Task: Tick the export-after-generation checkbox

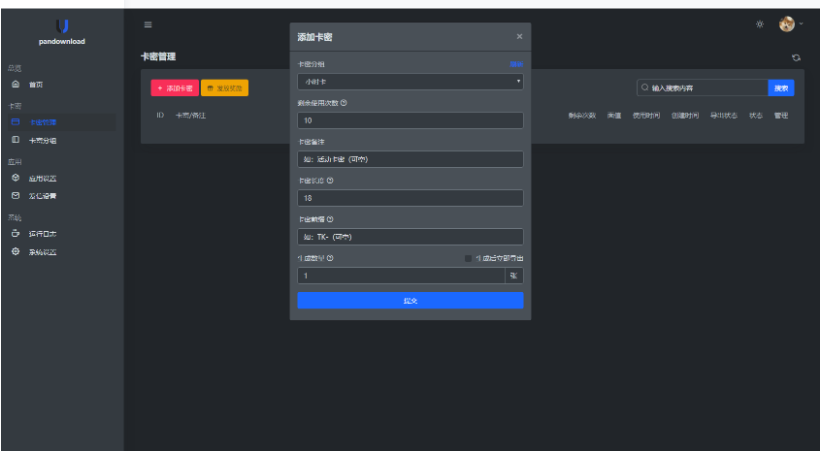Action: point(468,258)
